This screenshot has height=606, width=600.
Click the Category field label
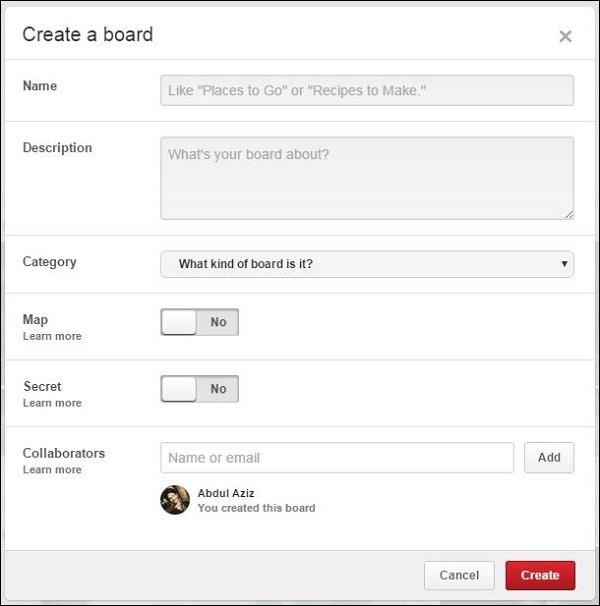49,262
